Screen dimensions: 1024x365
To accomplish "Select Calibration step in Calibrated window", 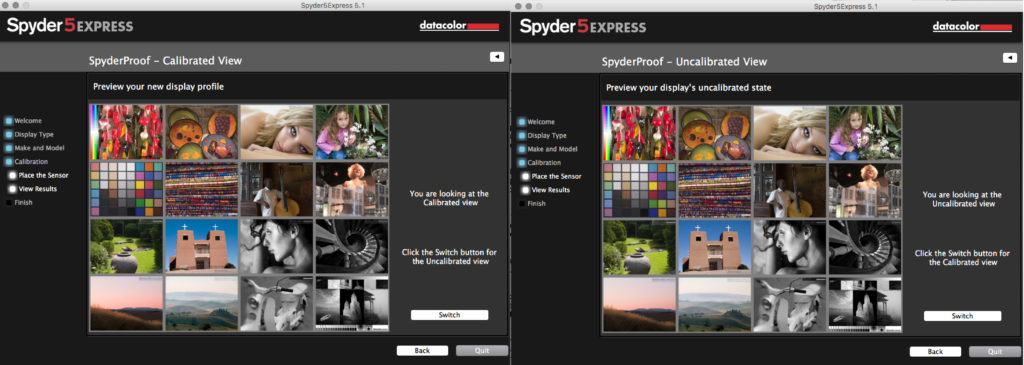I will tap(27, 161).
